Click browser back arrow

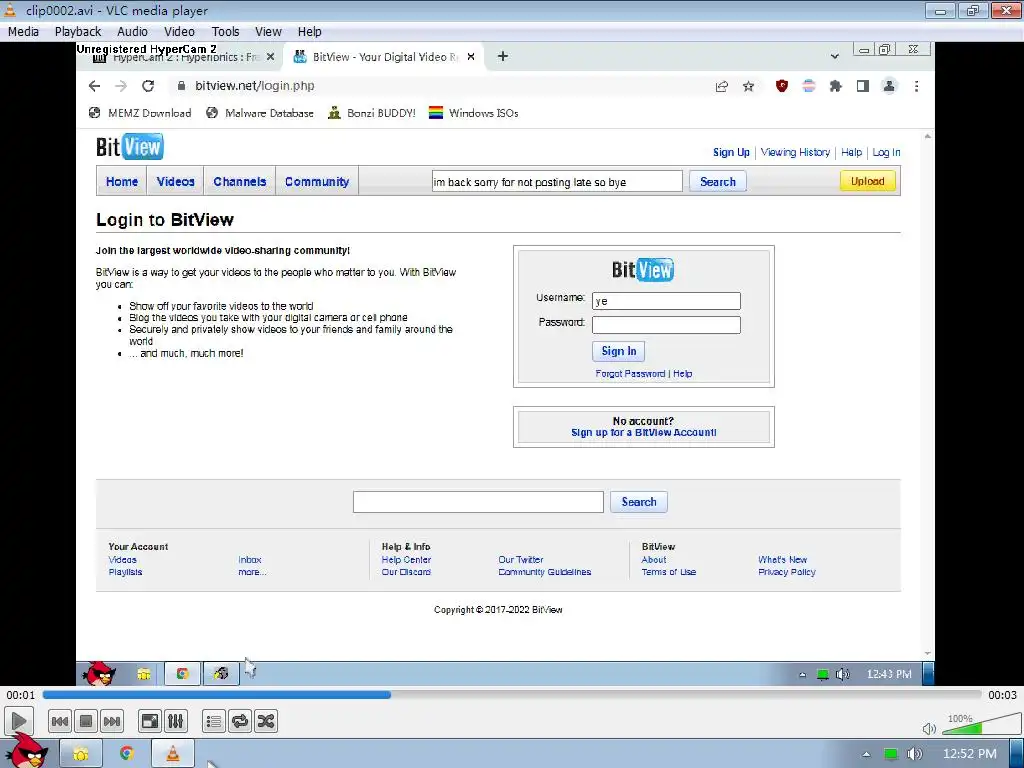click(x=94, y=86)
